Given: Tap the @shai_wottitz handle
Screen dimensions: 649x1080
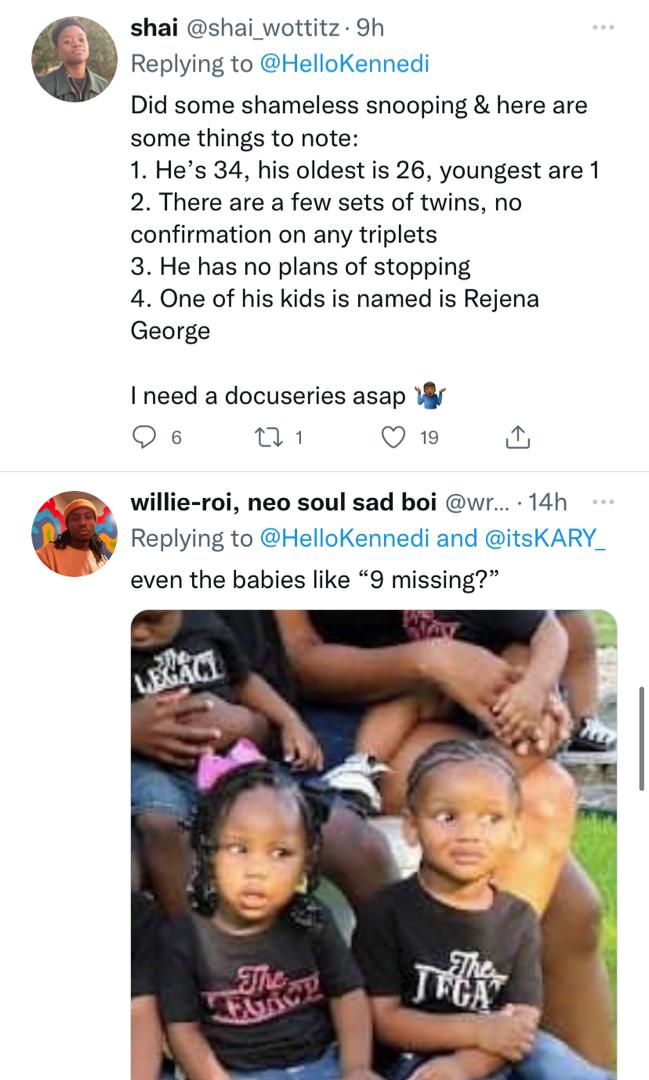Looking at the screenshot, I should (x=253, y=30).
